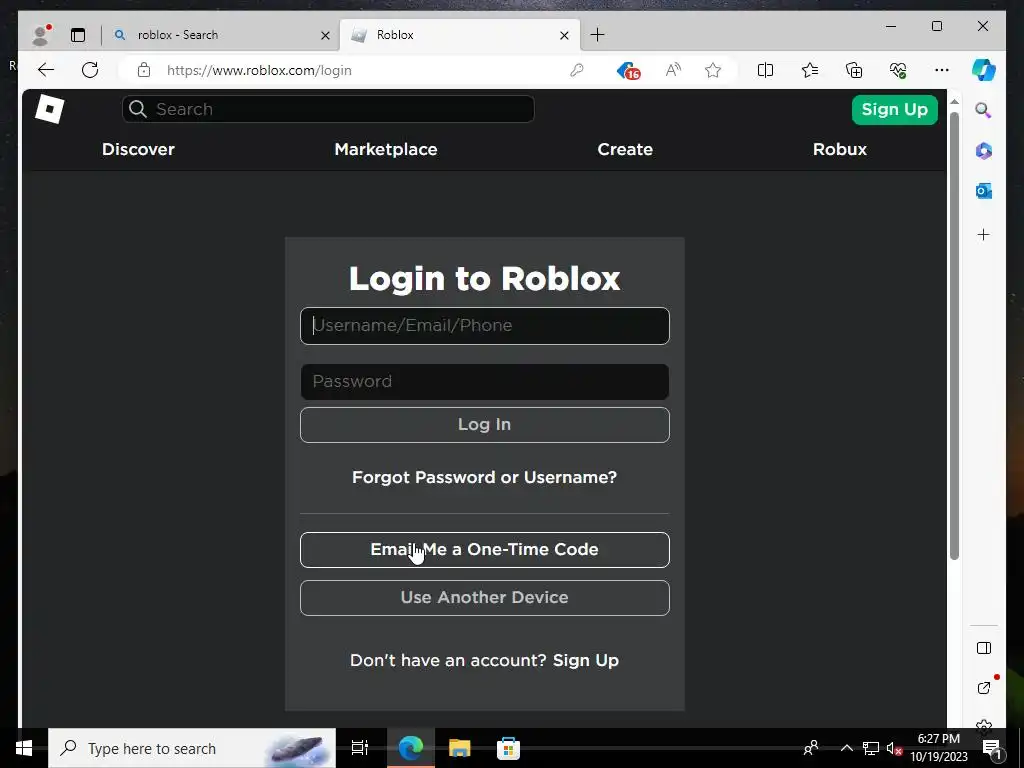Click the taskbar Type here to search box

pos(192,748)
